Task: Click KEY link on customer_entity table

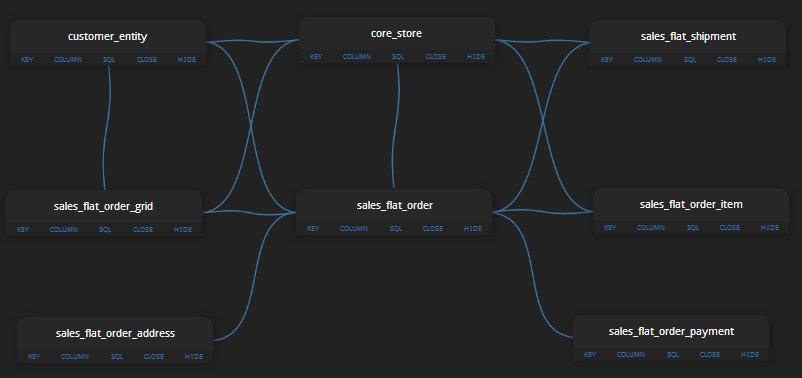Action: 27,59
